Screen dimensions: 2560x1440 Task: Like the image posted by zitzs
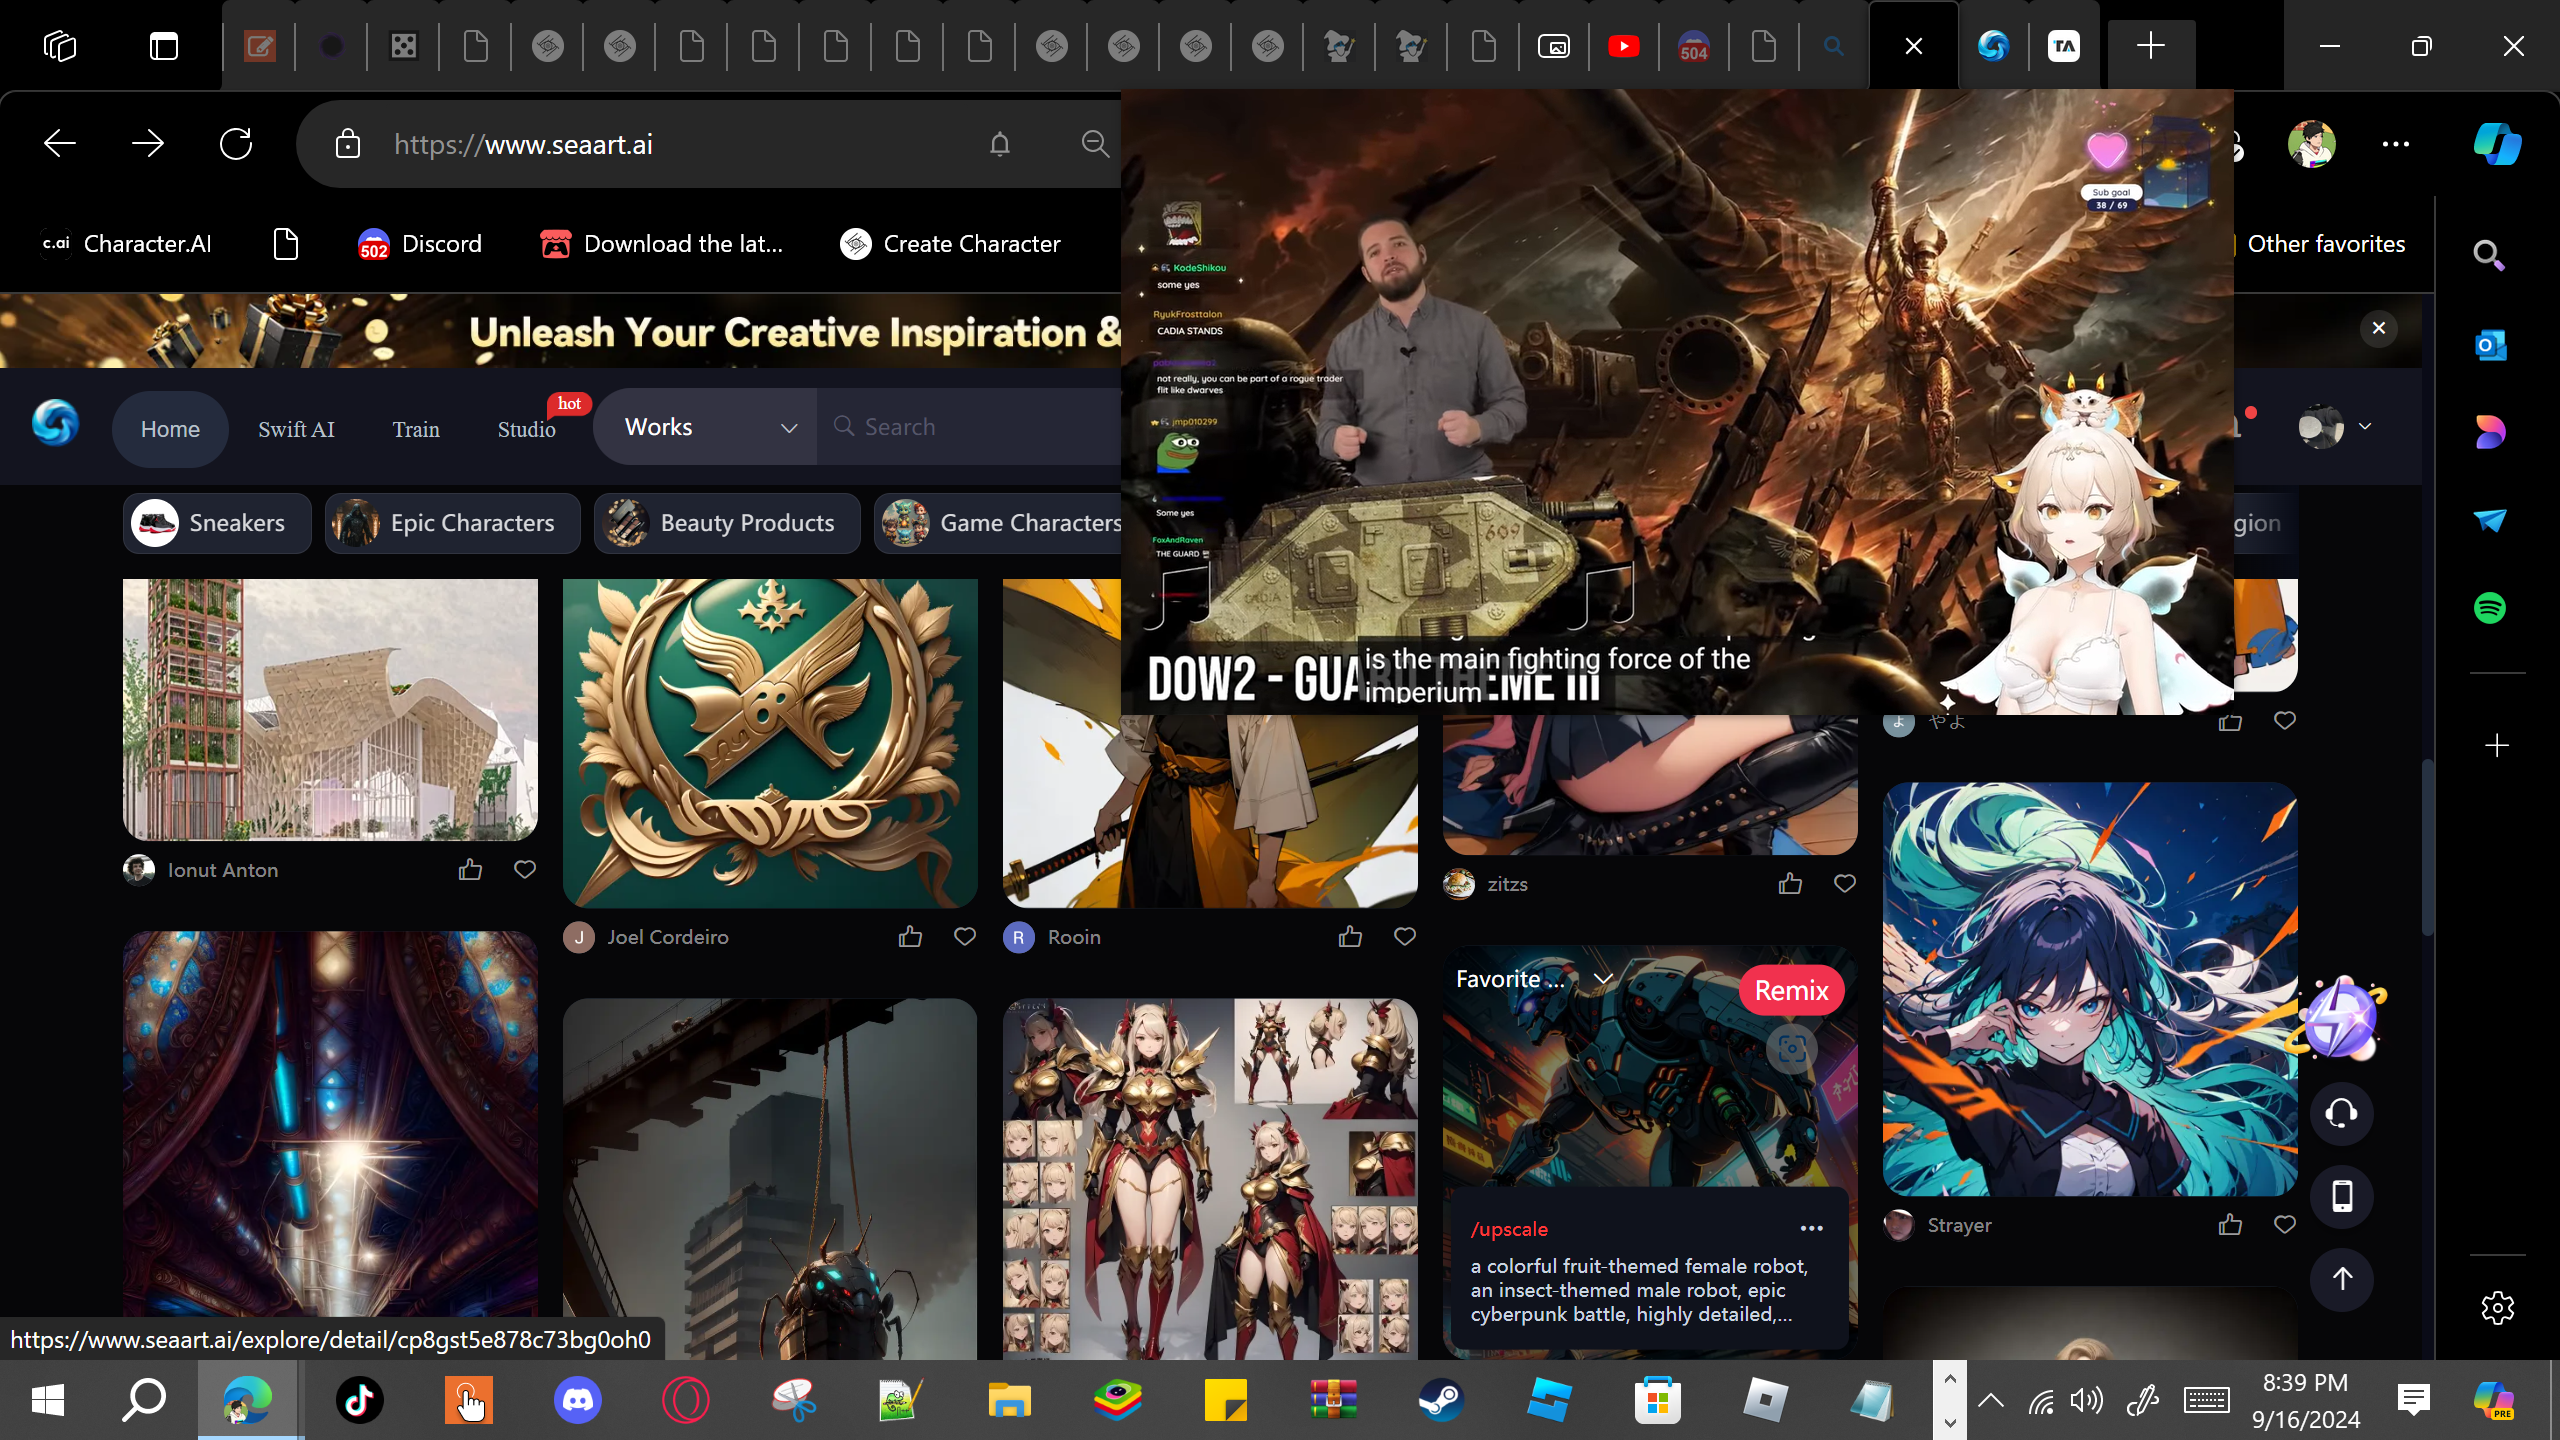1790,884
